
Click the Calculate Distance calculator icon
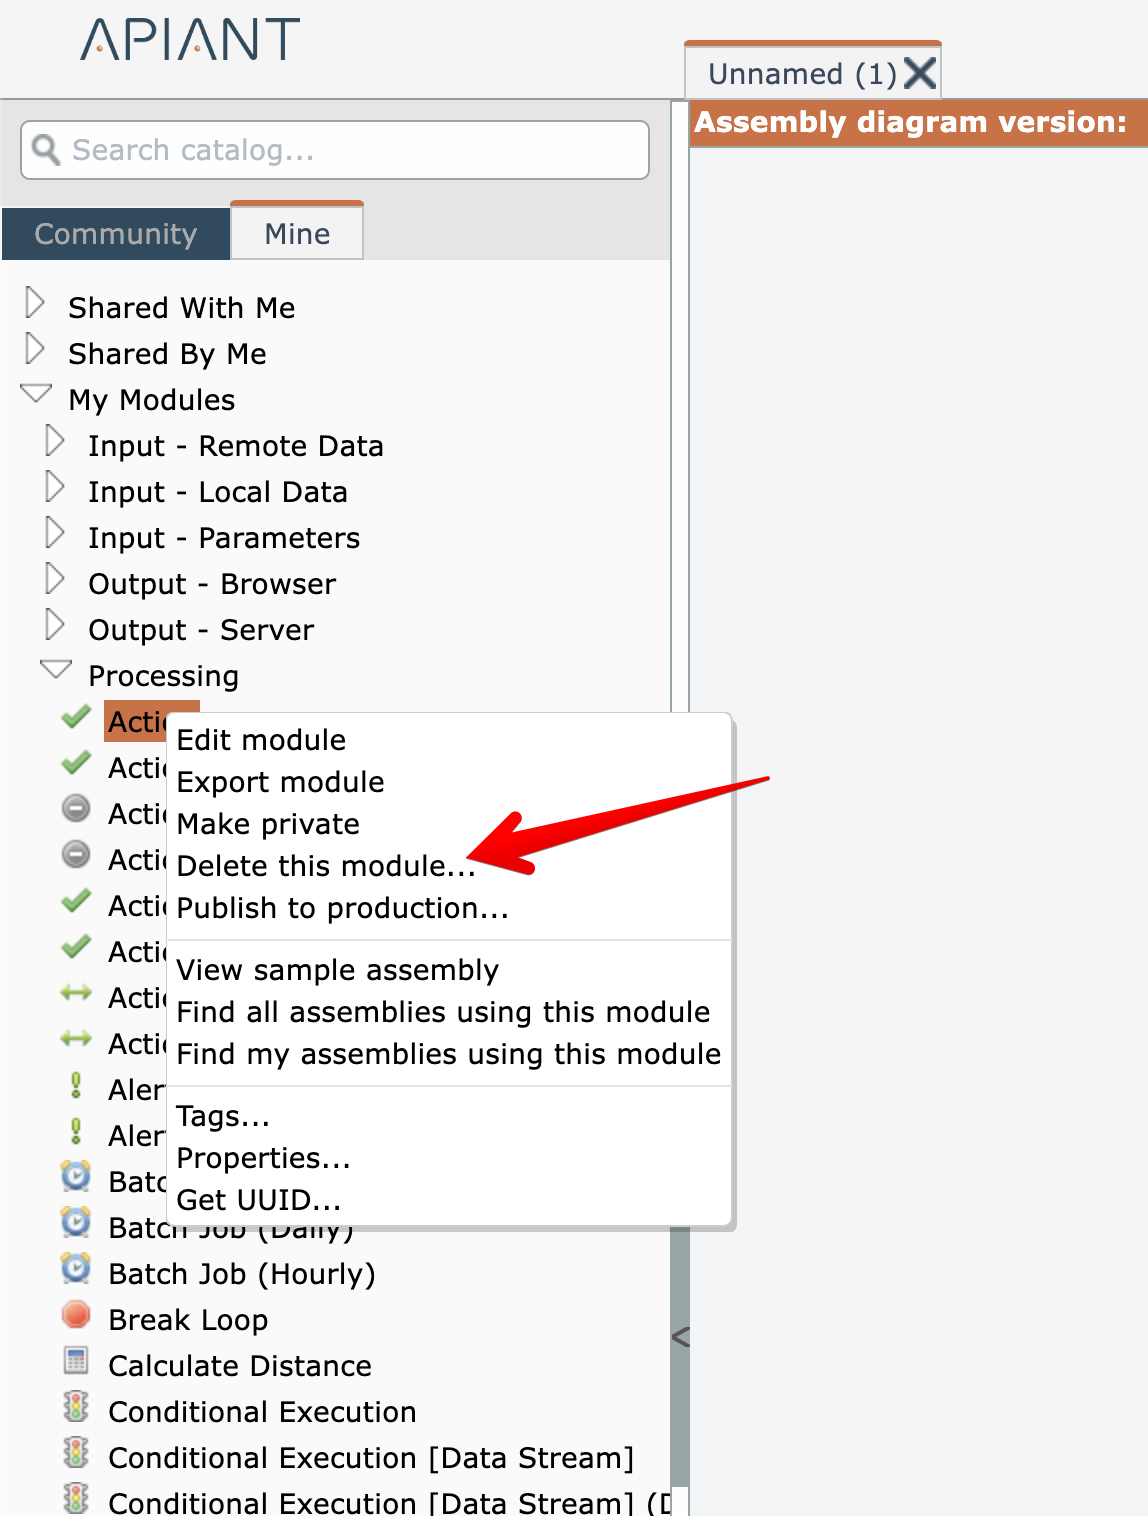76,1362
